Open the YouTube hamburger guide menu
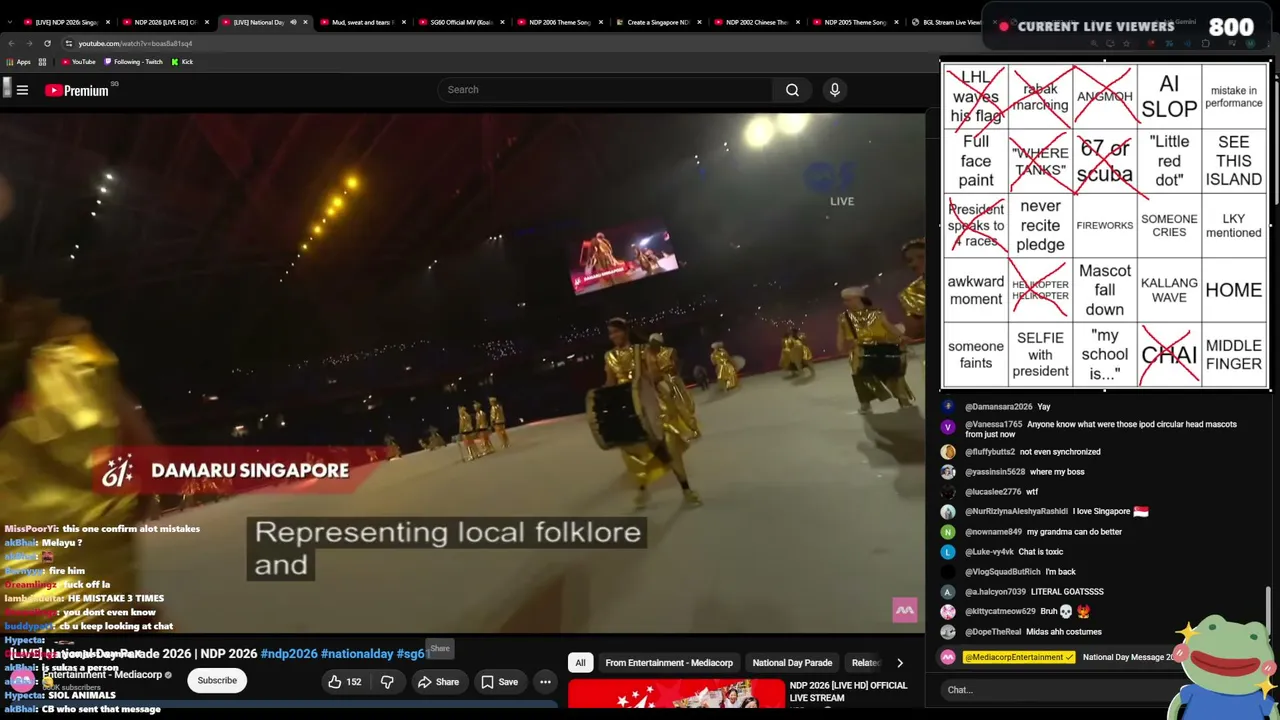This screenshot has width=1280, height=720. pos(22,90)
